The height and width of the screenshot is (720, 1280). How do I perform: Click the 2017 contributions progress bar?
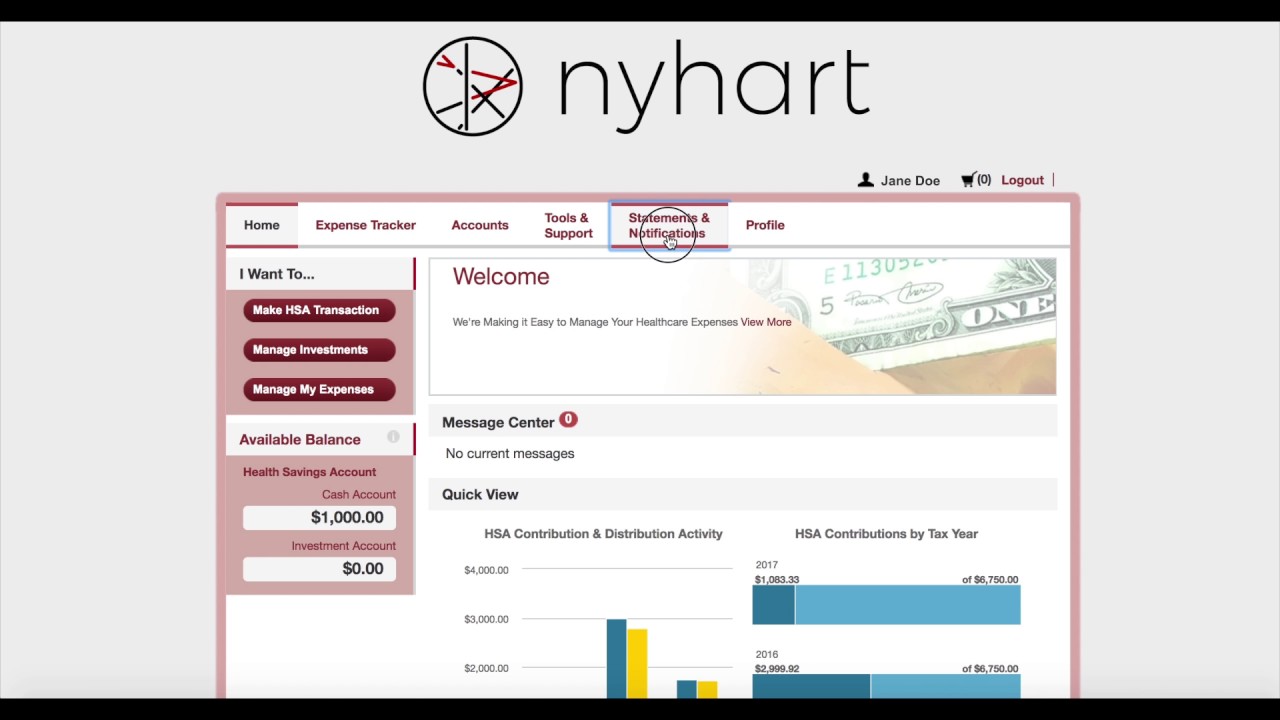886,605
